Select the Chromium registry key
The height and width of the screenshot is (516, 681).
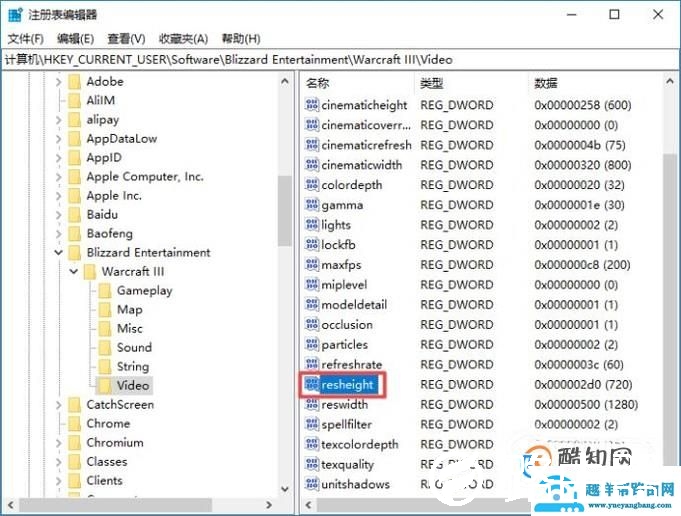pyautogui.click(x=115, y=443)
